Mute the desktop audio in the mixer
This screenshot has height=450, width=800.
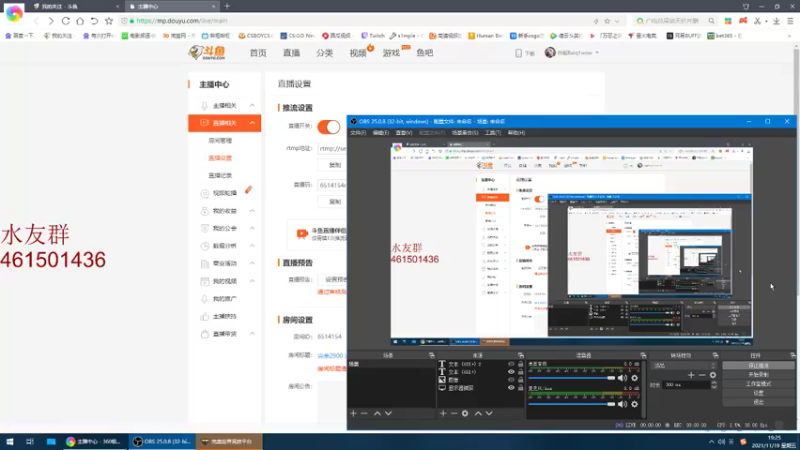[x=622, y=378]
